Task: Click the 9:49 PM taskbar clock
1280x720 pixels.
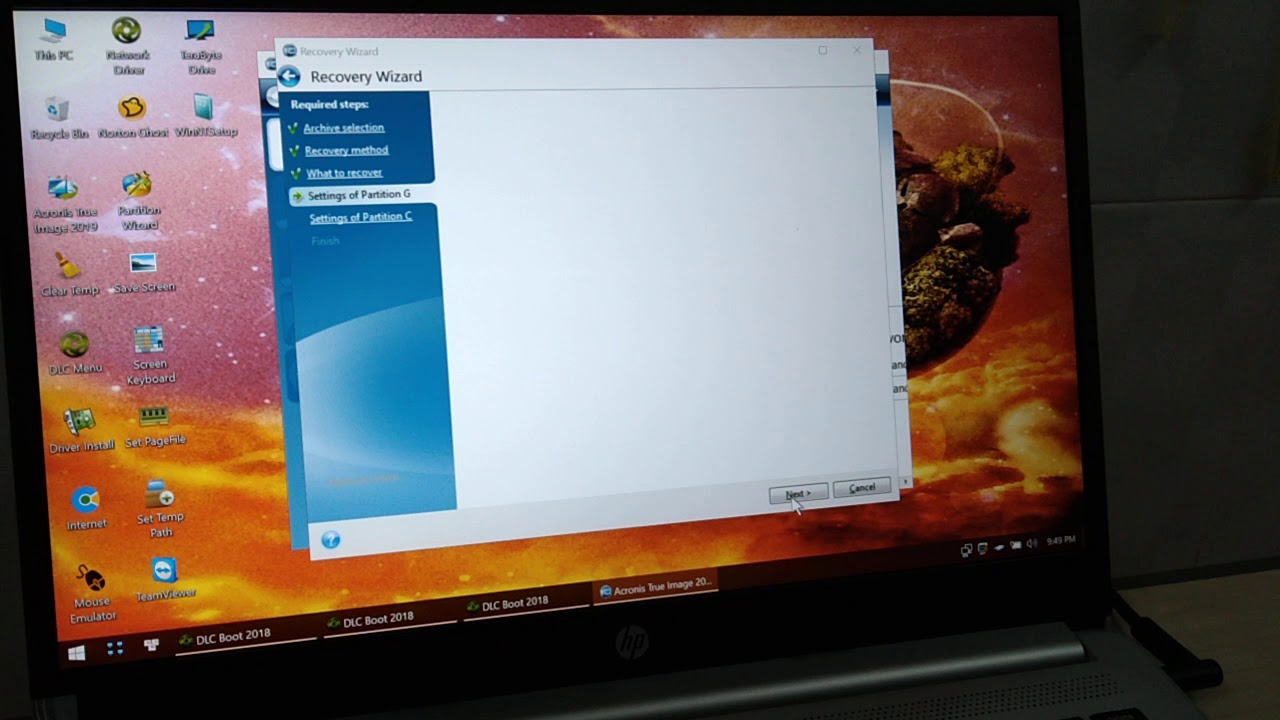Action: [x=1061, y=540]
